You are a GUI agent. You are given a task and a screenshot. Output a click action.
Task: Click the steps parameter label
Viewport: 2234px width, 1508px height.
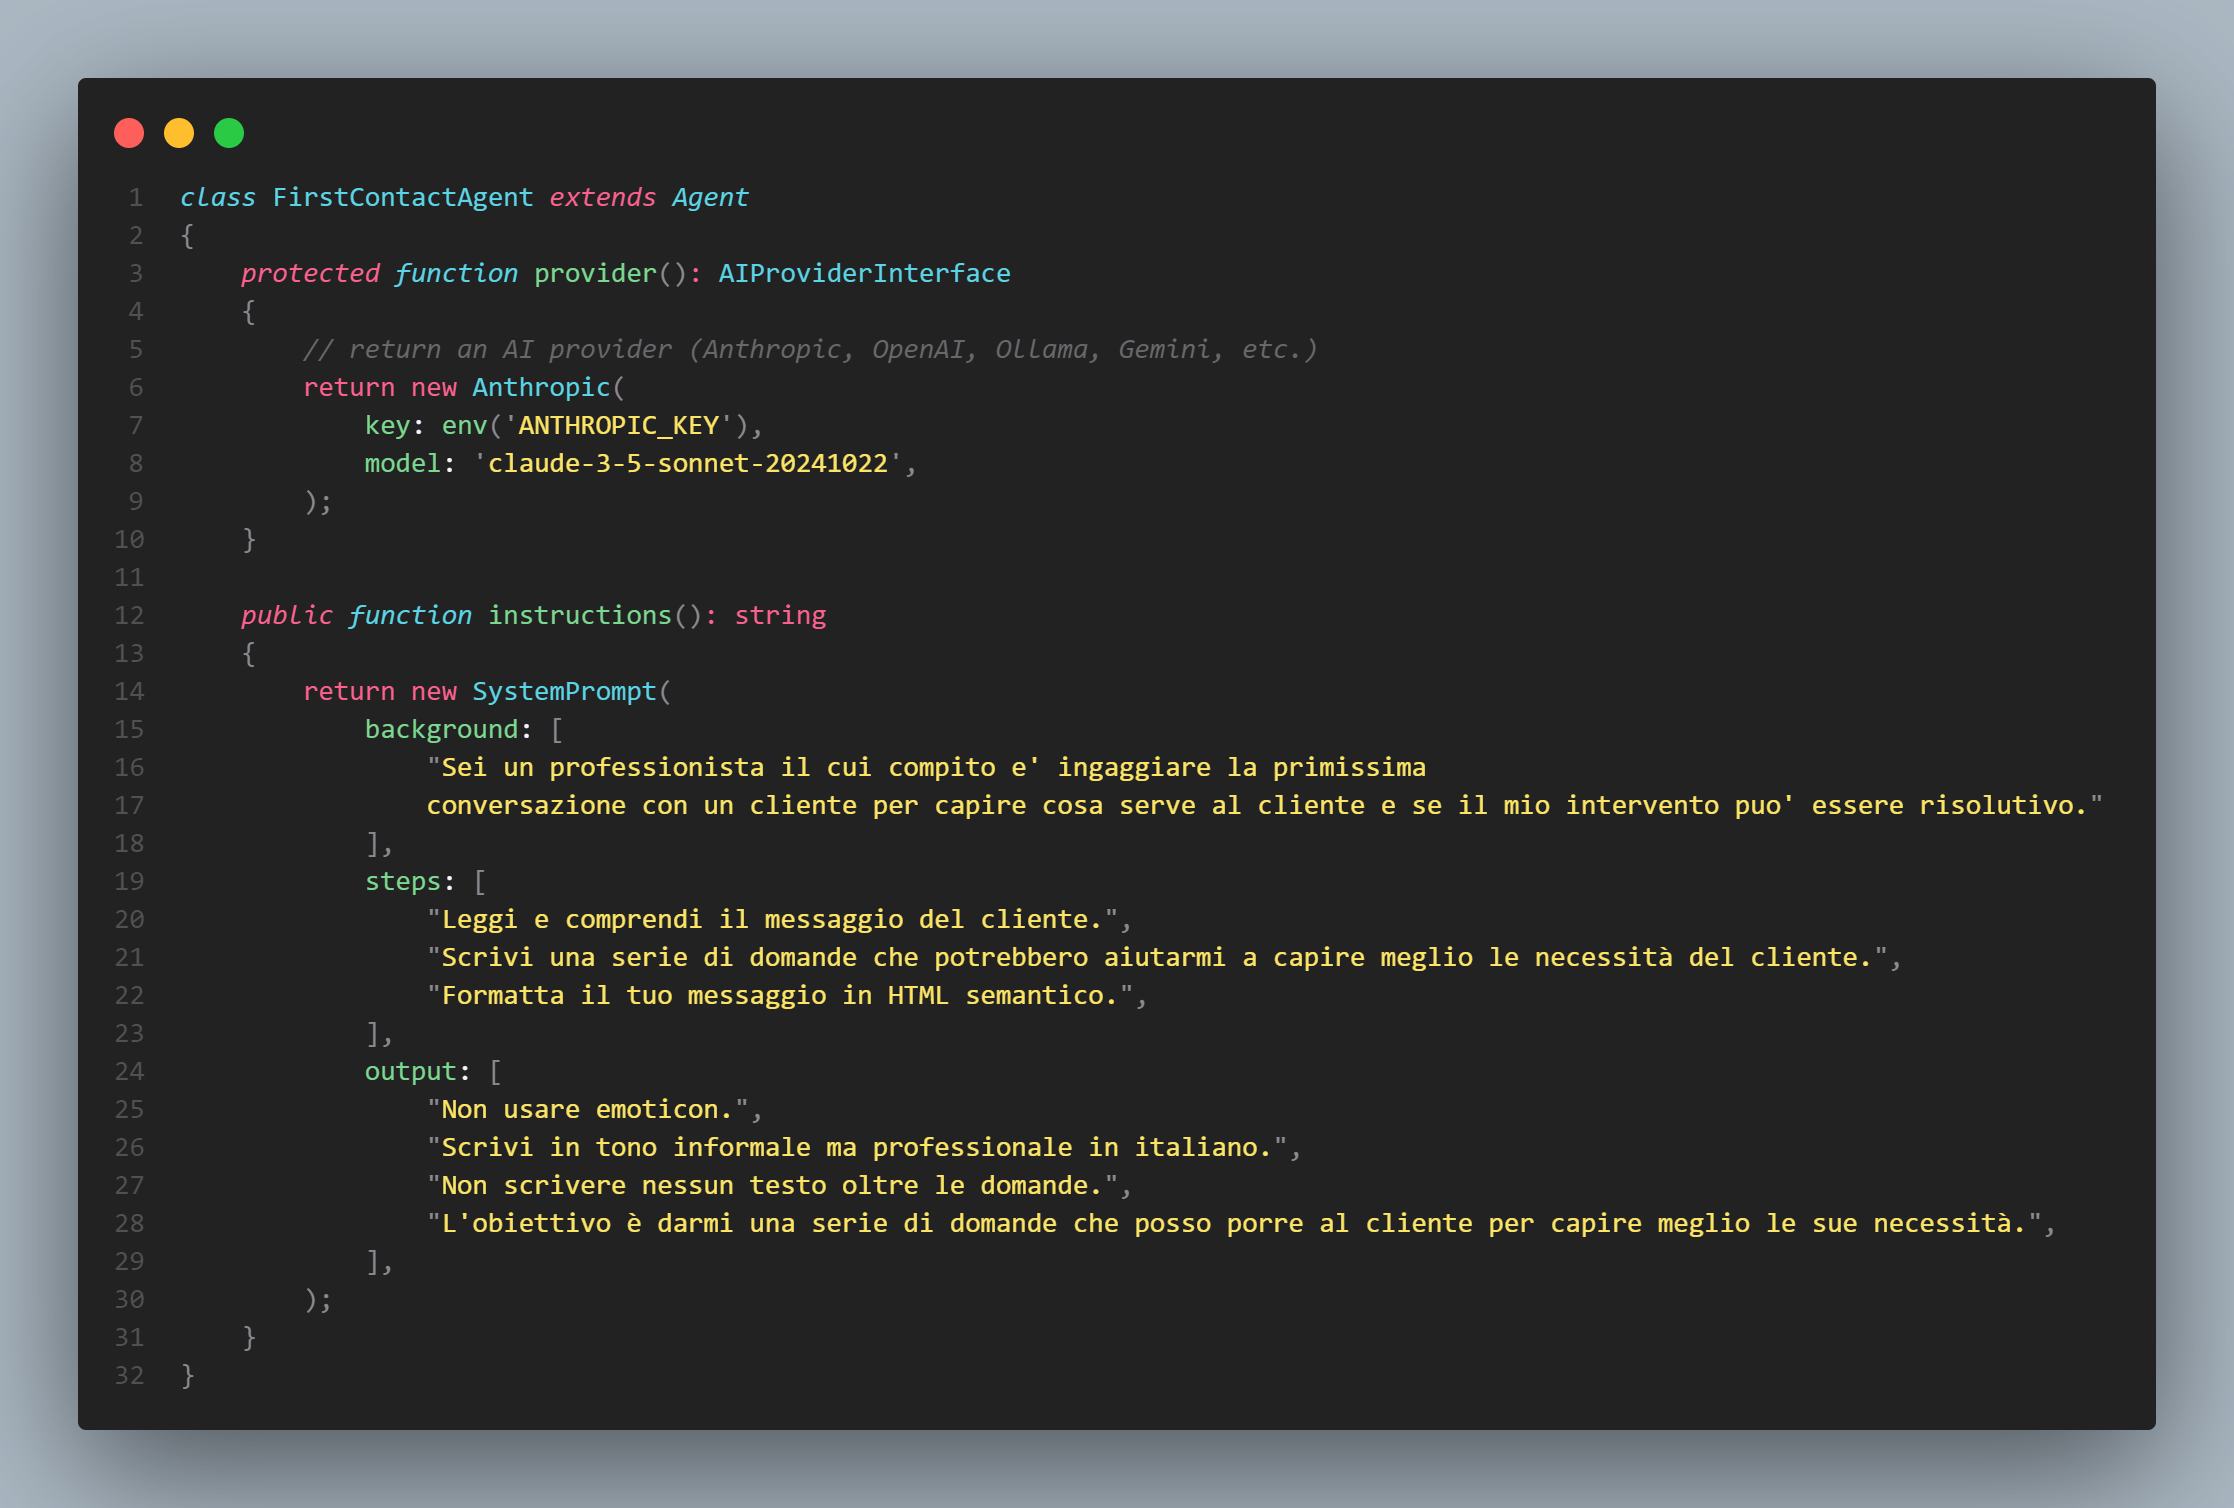pyautogui.click(x=402, y=881)
